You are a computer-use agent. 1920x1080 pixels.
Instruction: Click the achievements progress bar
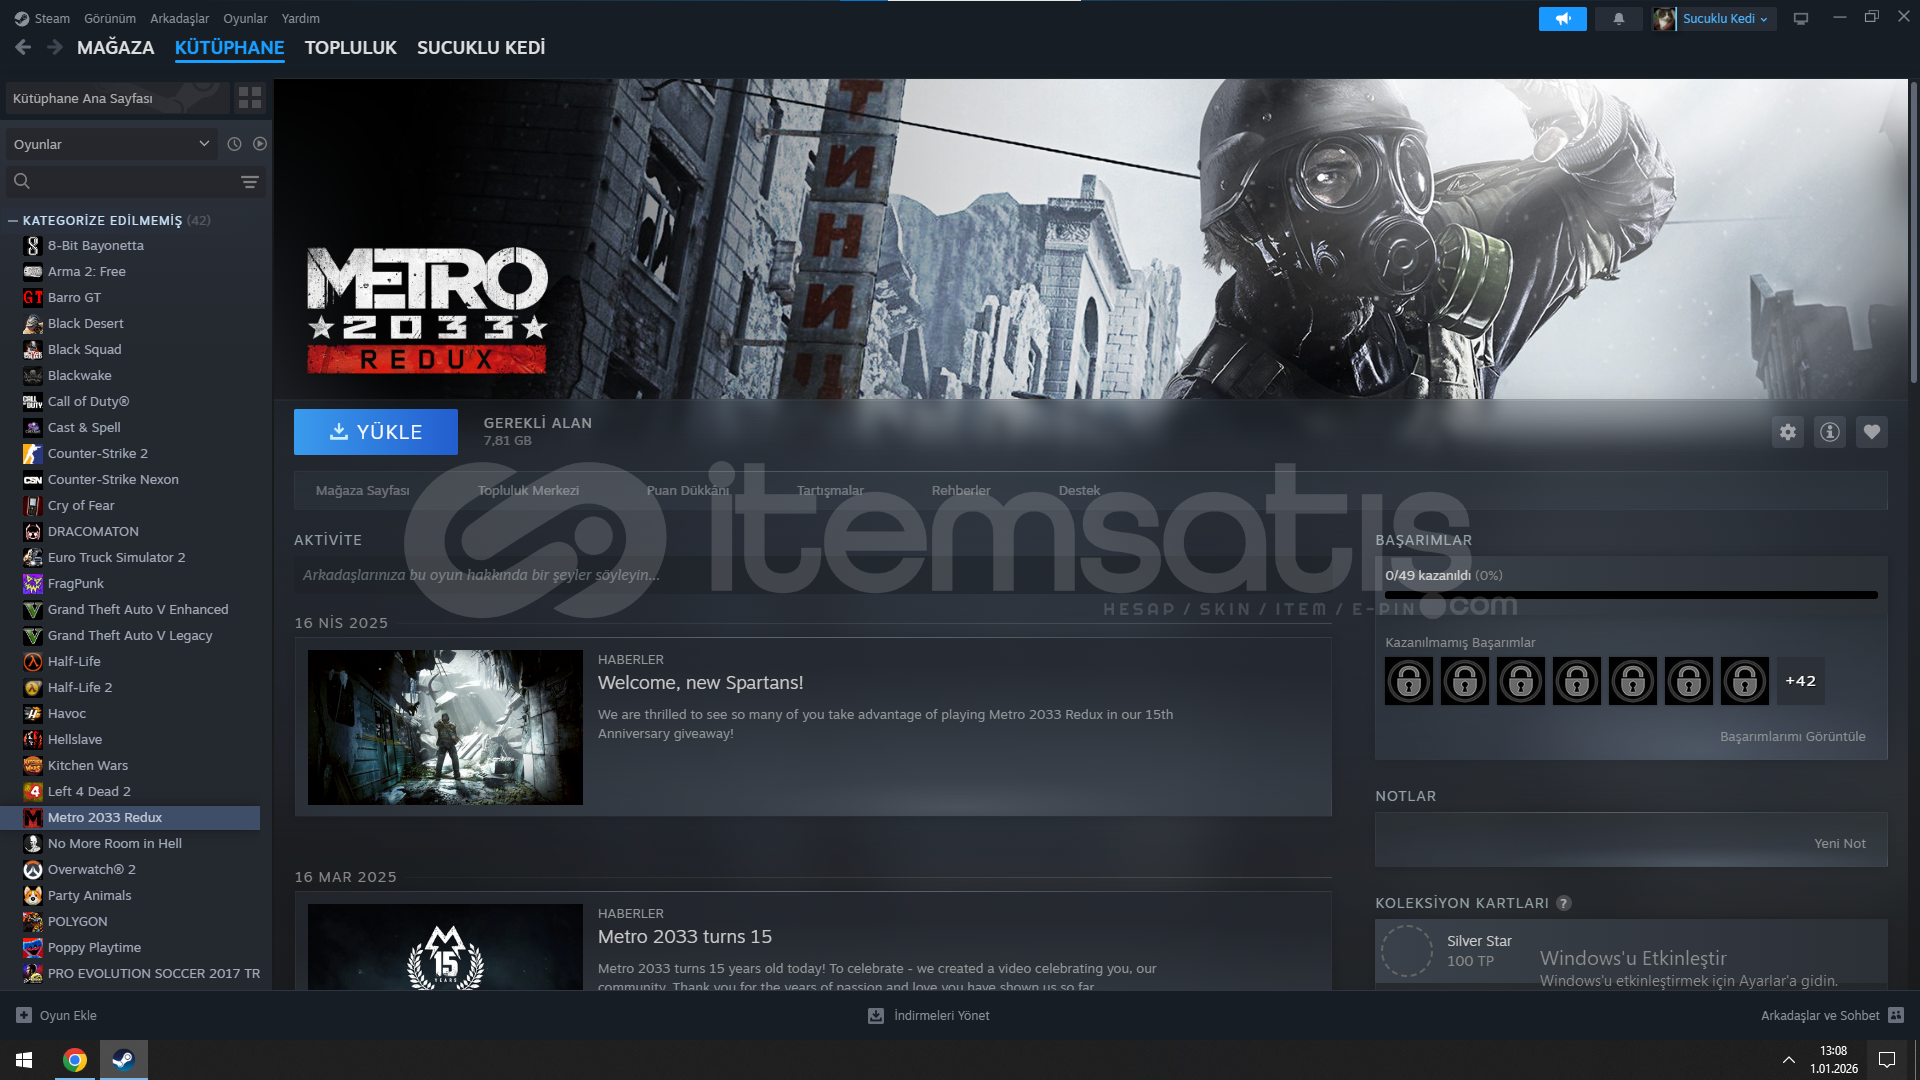point(1630,595)
